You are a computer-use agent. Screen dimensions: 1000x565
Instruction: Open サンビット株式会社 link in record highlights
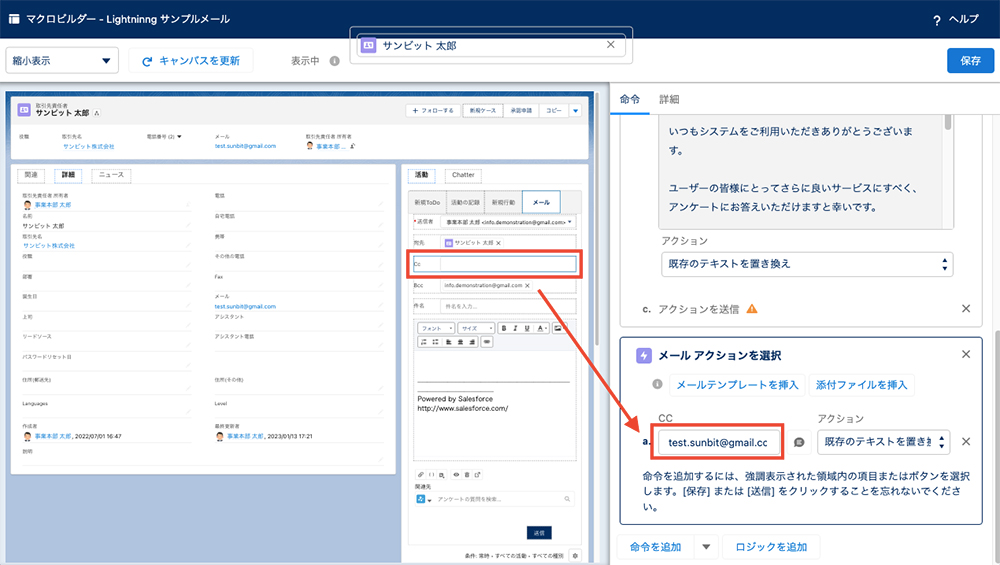(x=88, y=147)
